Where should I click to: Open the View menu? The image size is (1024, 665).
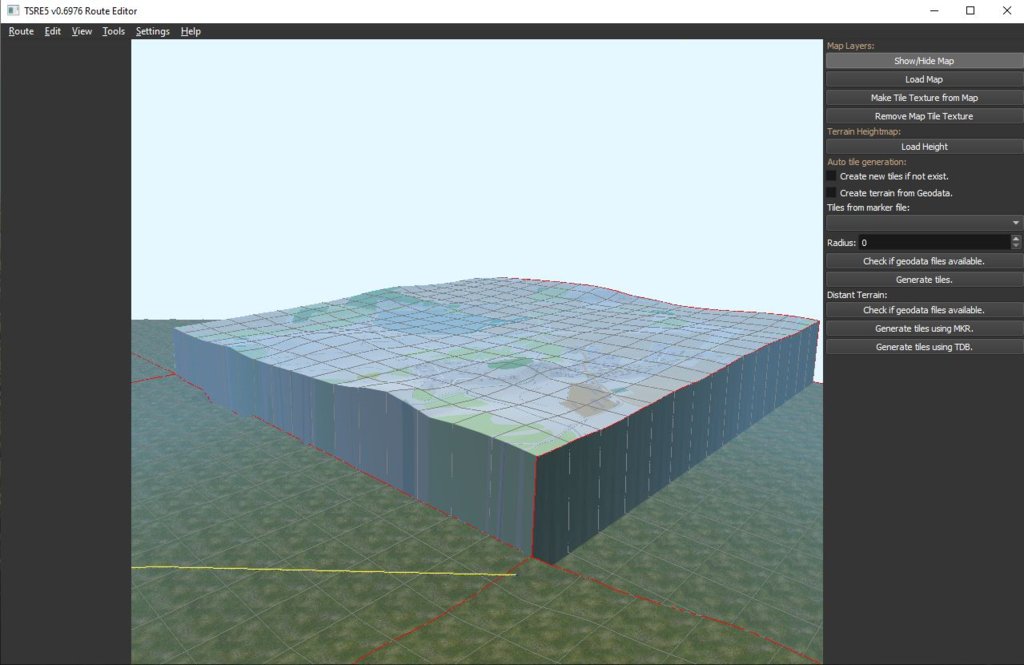click(x=82, y=31)
